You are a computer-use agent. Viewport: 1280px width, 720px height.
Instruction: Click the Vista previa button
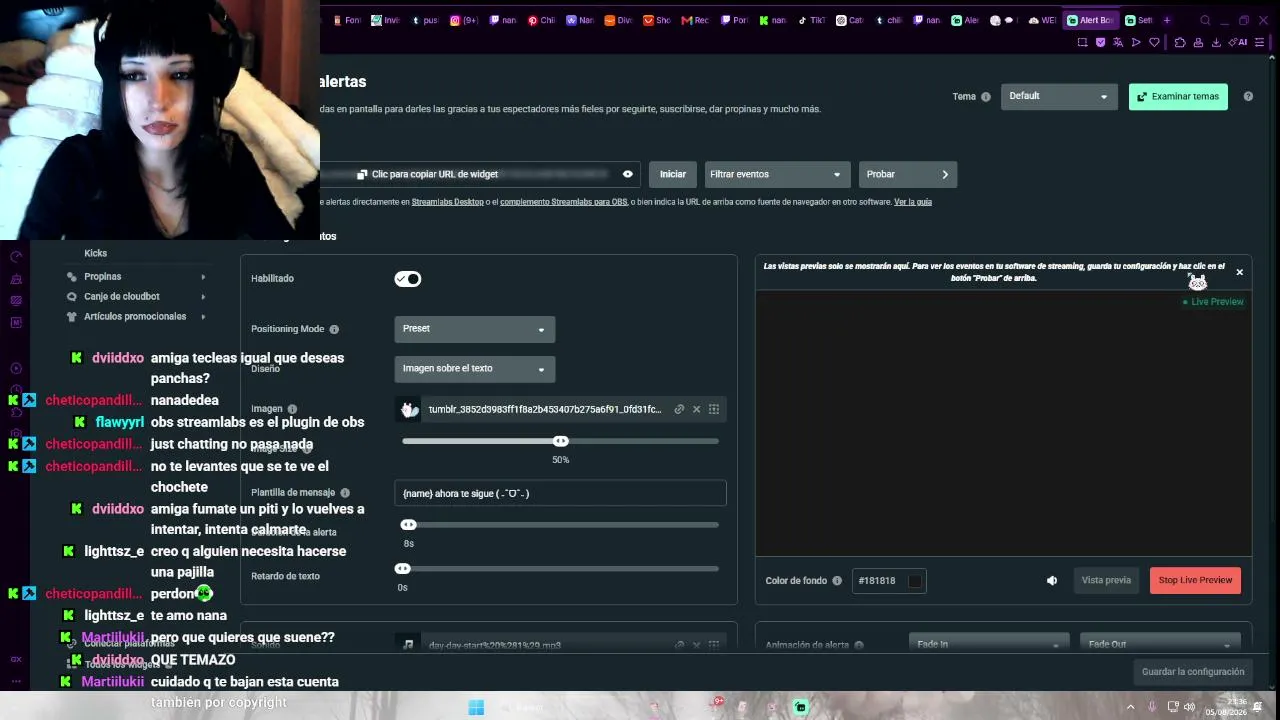tap(1106, 580)
